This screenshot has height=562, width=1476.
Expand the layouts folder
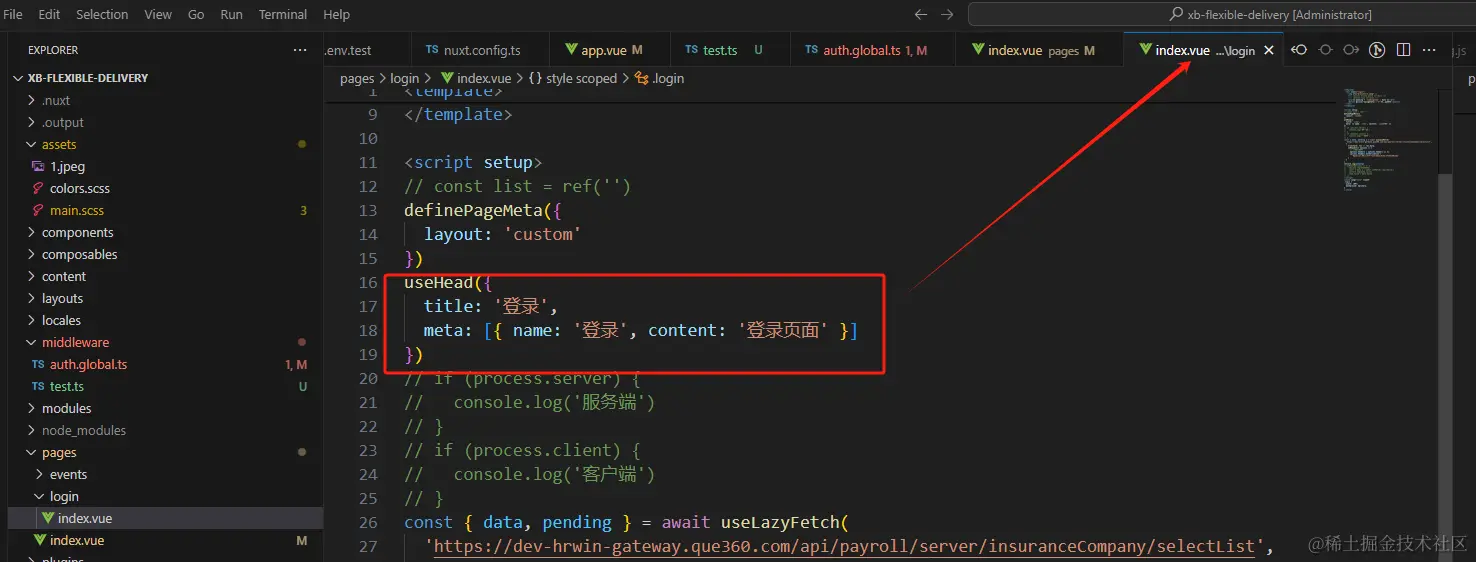tap(165, 298)
